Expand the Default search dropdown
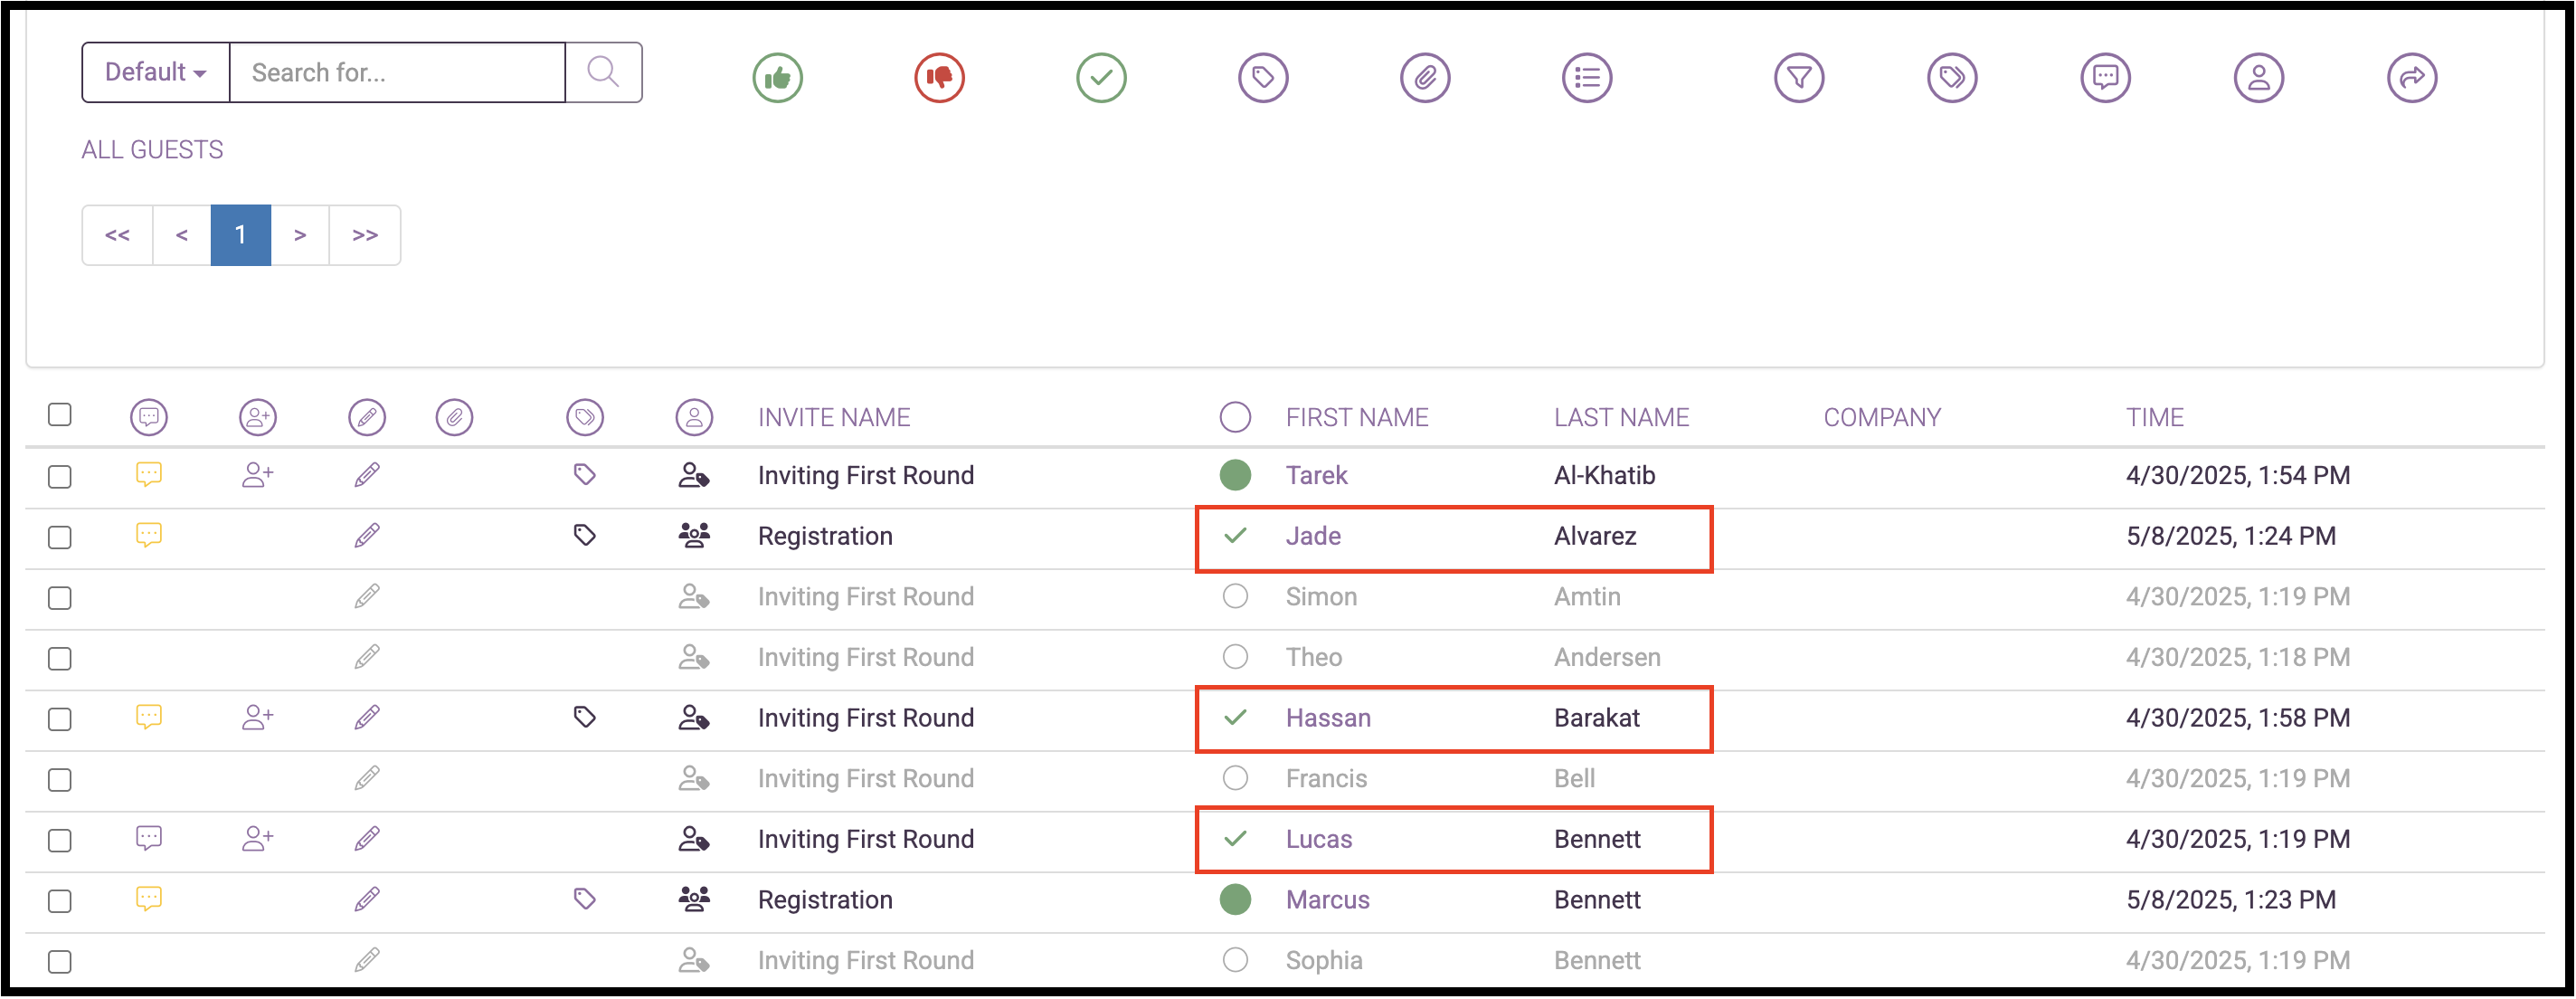 tap(156, 72)
